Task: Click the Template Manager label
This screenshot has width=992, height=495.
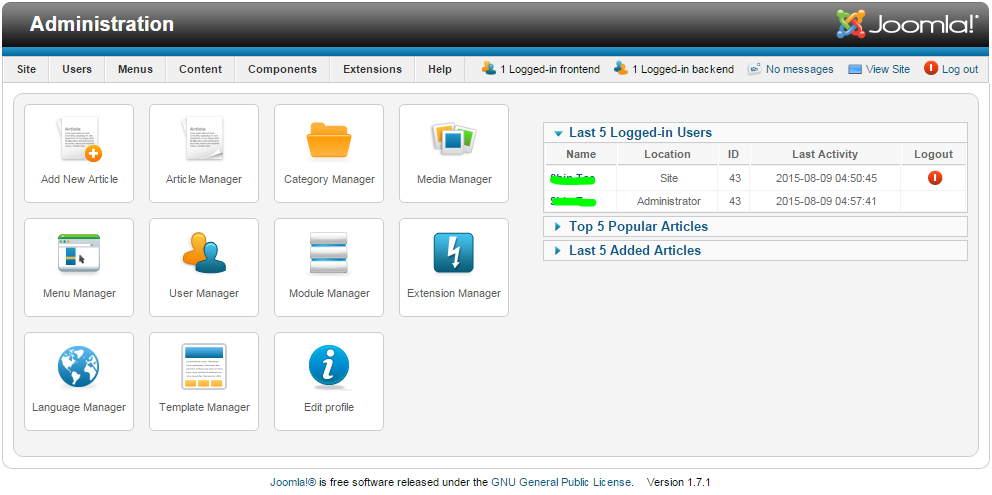Action: tap(204, 407)
